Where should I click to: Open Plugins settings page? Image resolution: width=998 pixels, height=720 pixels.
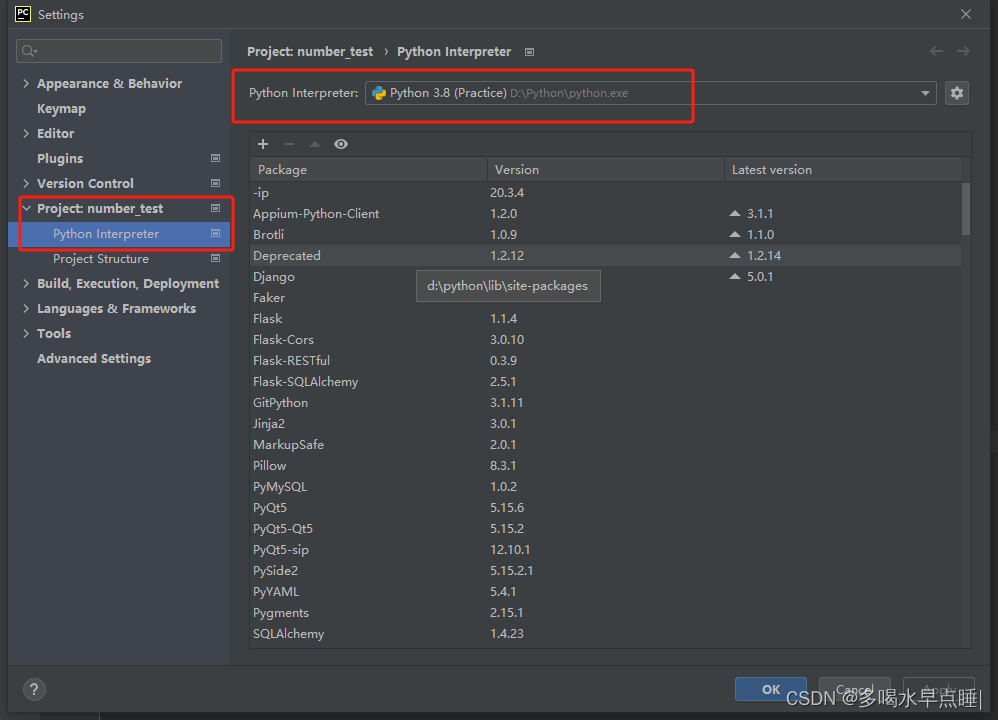60,159
